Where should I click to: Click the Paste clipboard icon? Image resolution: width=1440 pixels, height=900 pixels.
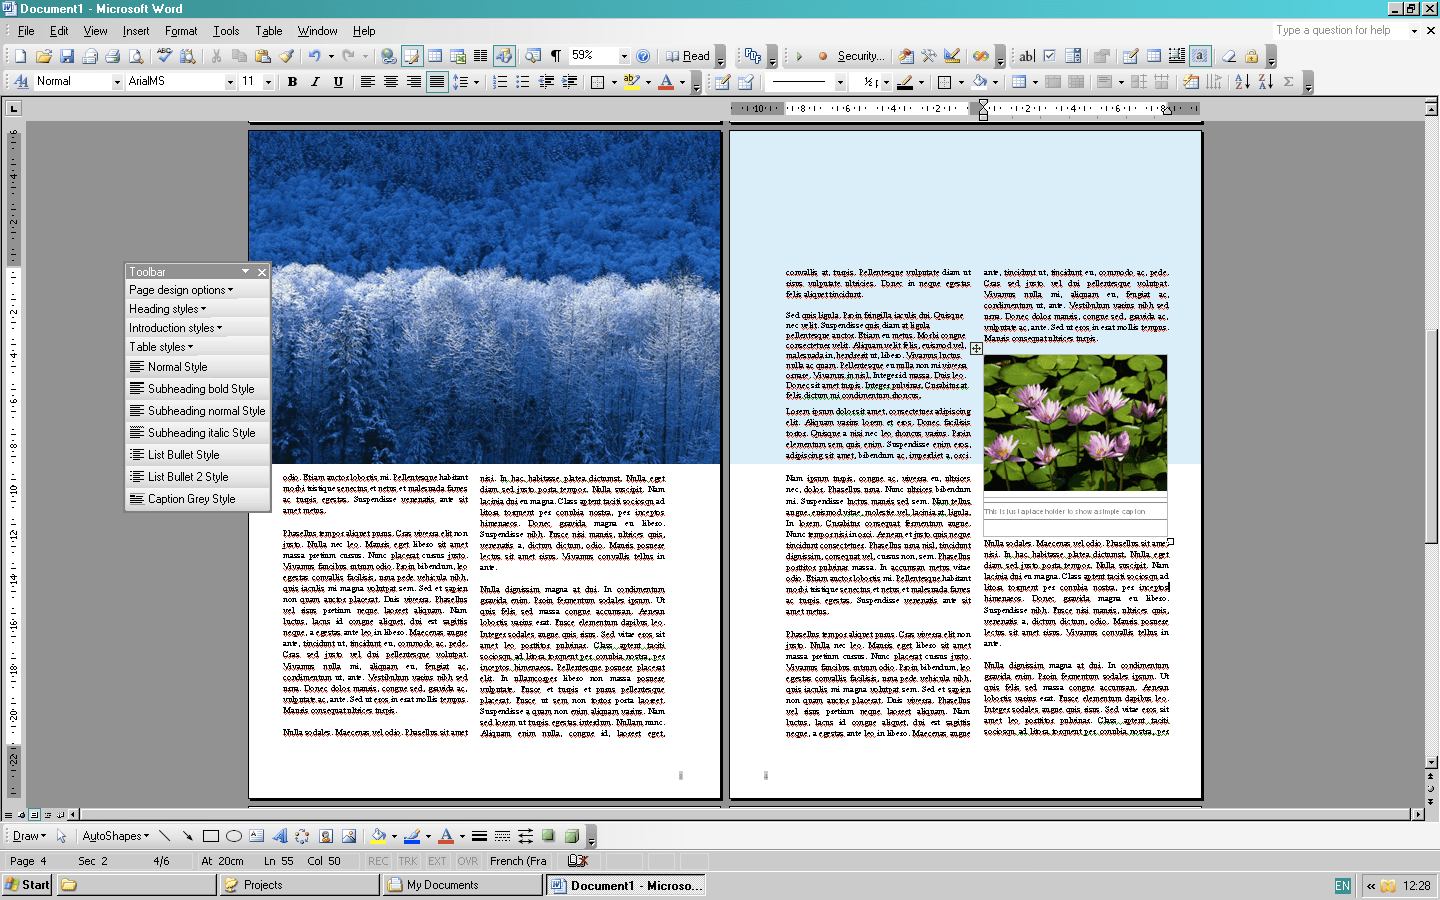click(263, 56)
